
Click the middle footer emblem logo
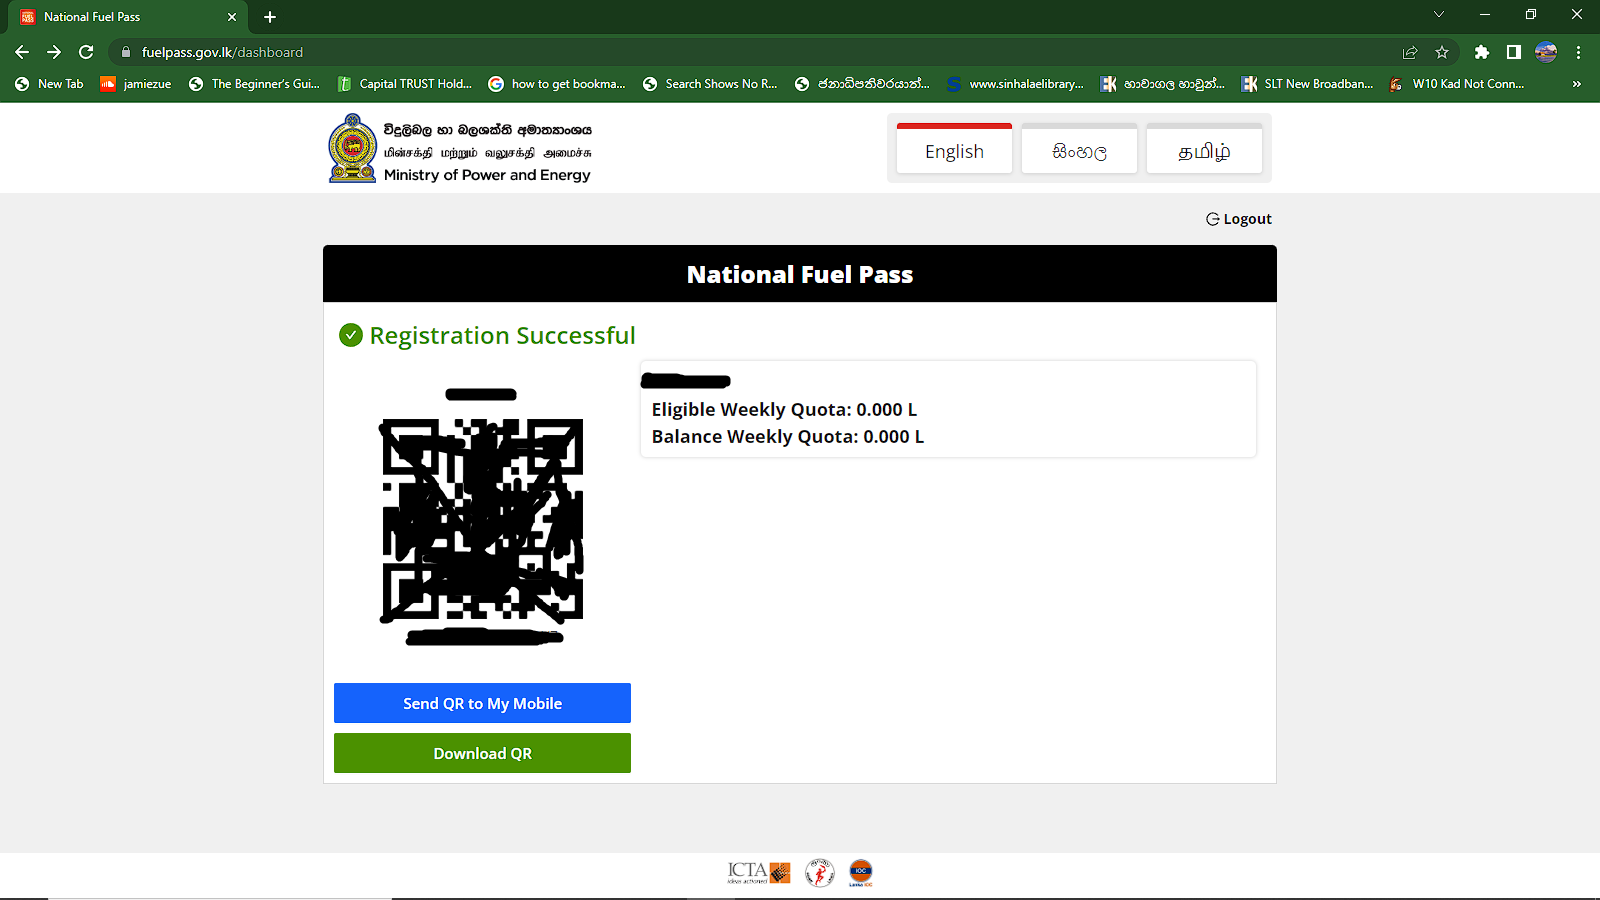click(x=820, y=873)
